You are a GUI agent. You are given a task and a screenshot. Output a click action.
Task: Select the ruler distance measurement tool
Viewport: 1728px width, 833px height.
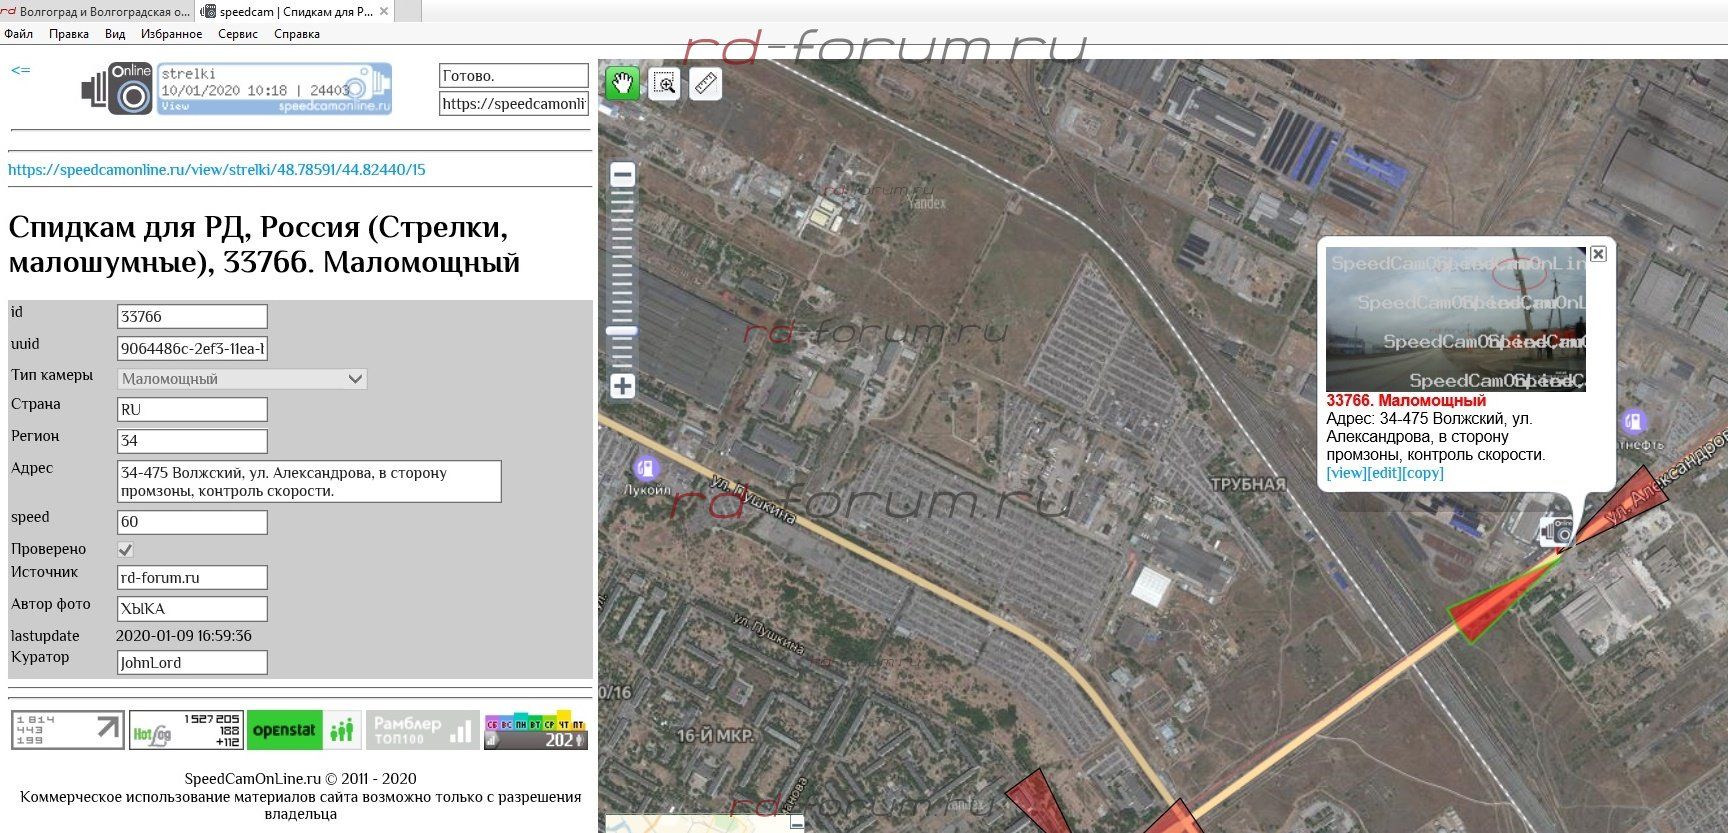706,83
